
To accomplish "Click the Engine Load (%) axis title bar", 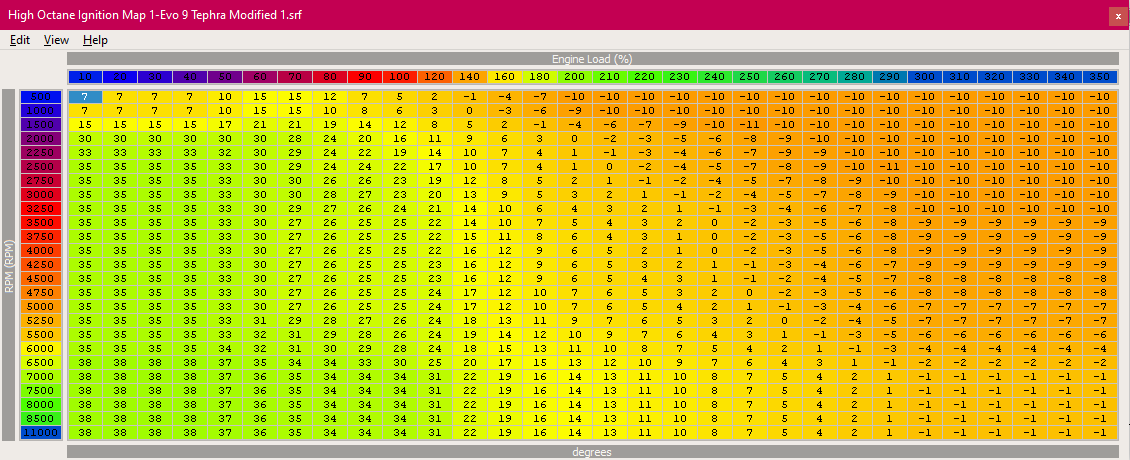I will (591, 59).
